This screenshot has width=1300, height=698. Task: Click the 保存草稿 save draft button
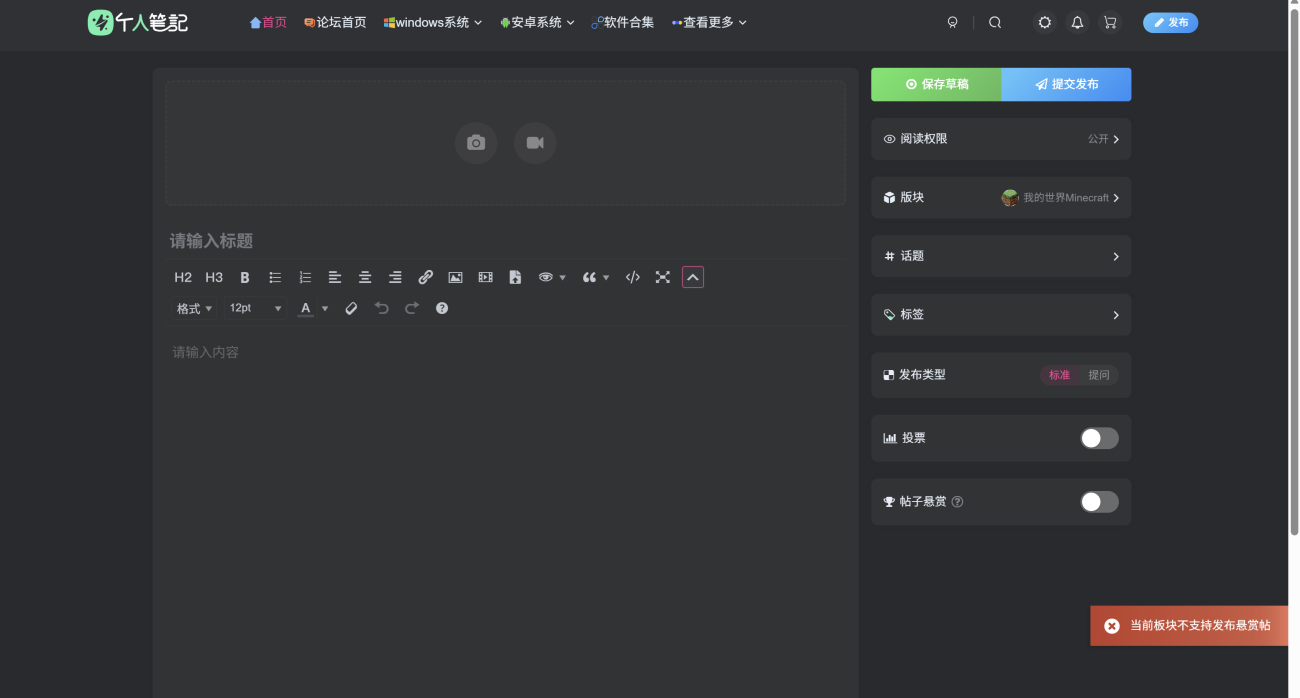936,85
